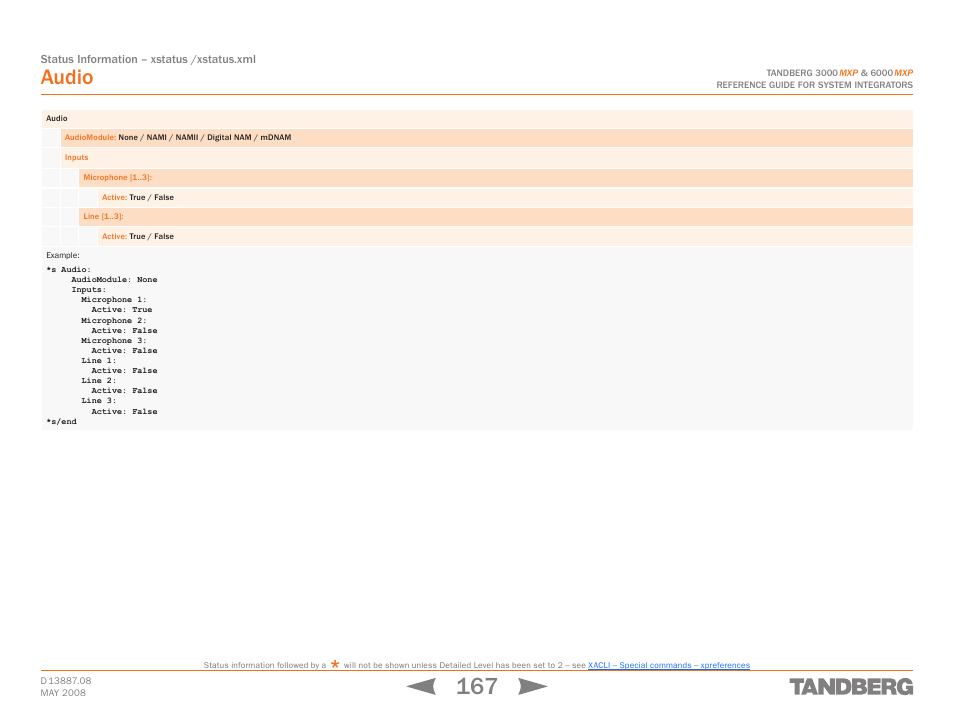Go to next page arrow

click(x=532, y=686)
